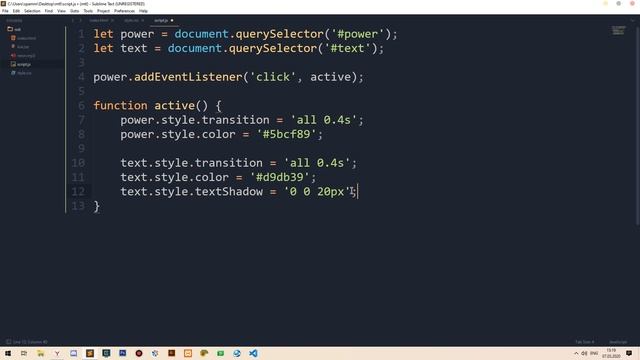Open the Edit menu

click(x=16, y=11)
